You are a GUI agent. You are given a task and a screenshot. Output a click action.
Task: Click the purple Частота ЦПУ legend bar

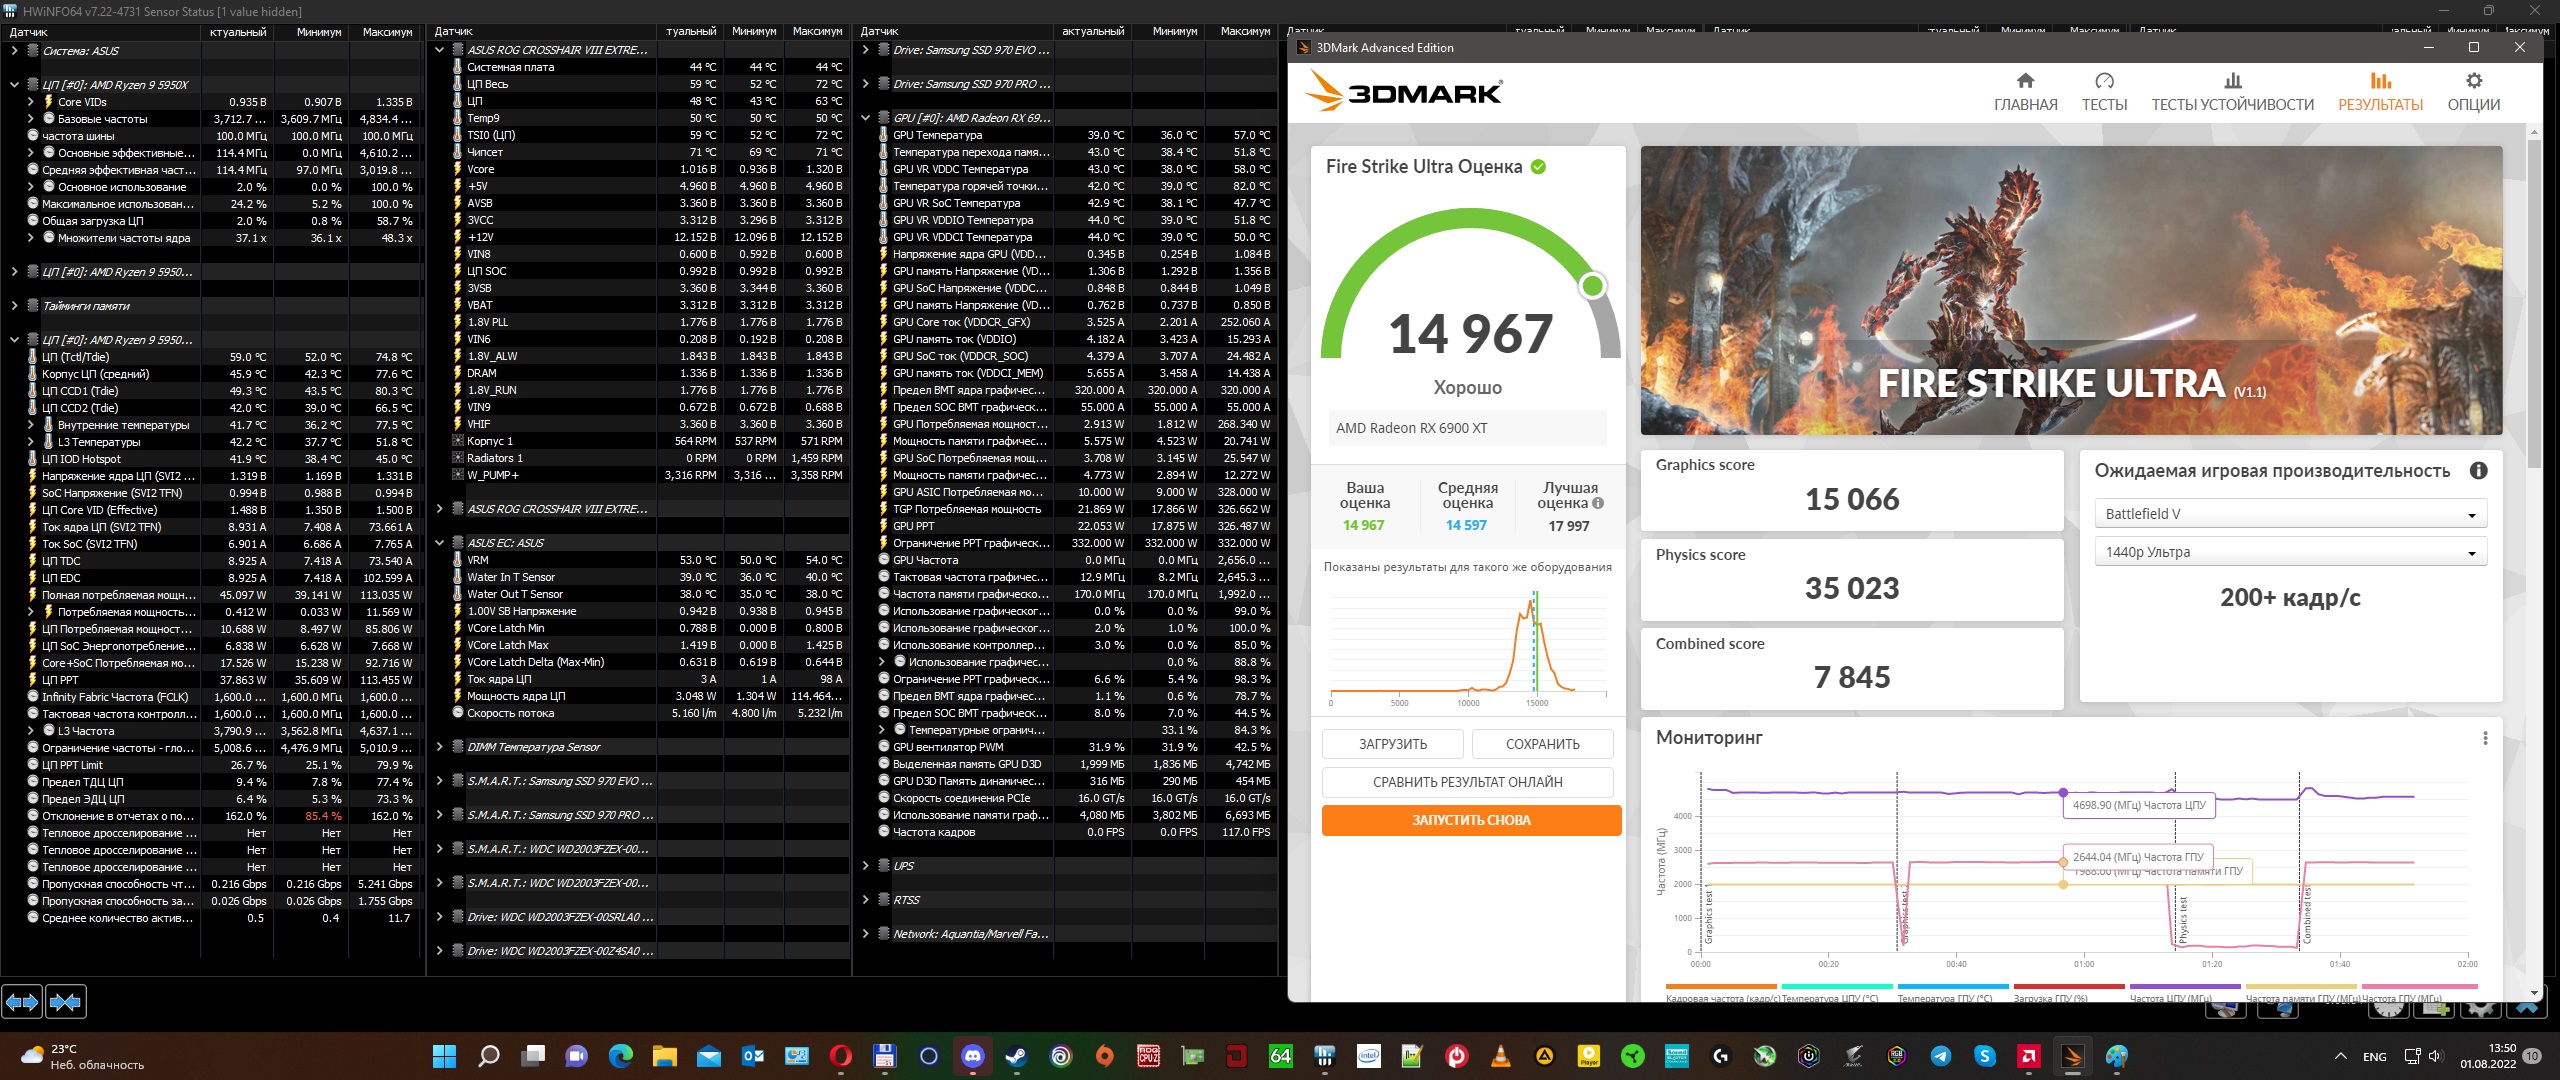(2185, 987)
